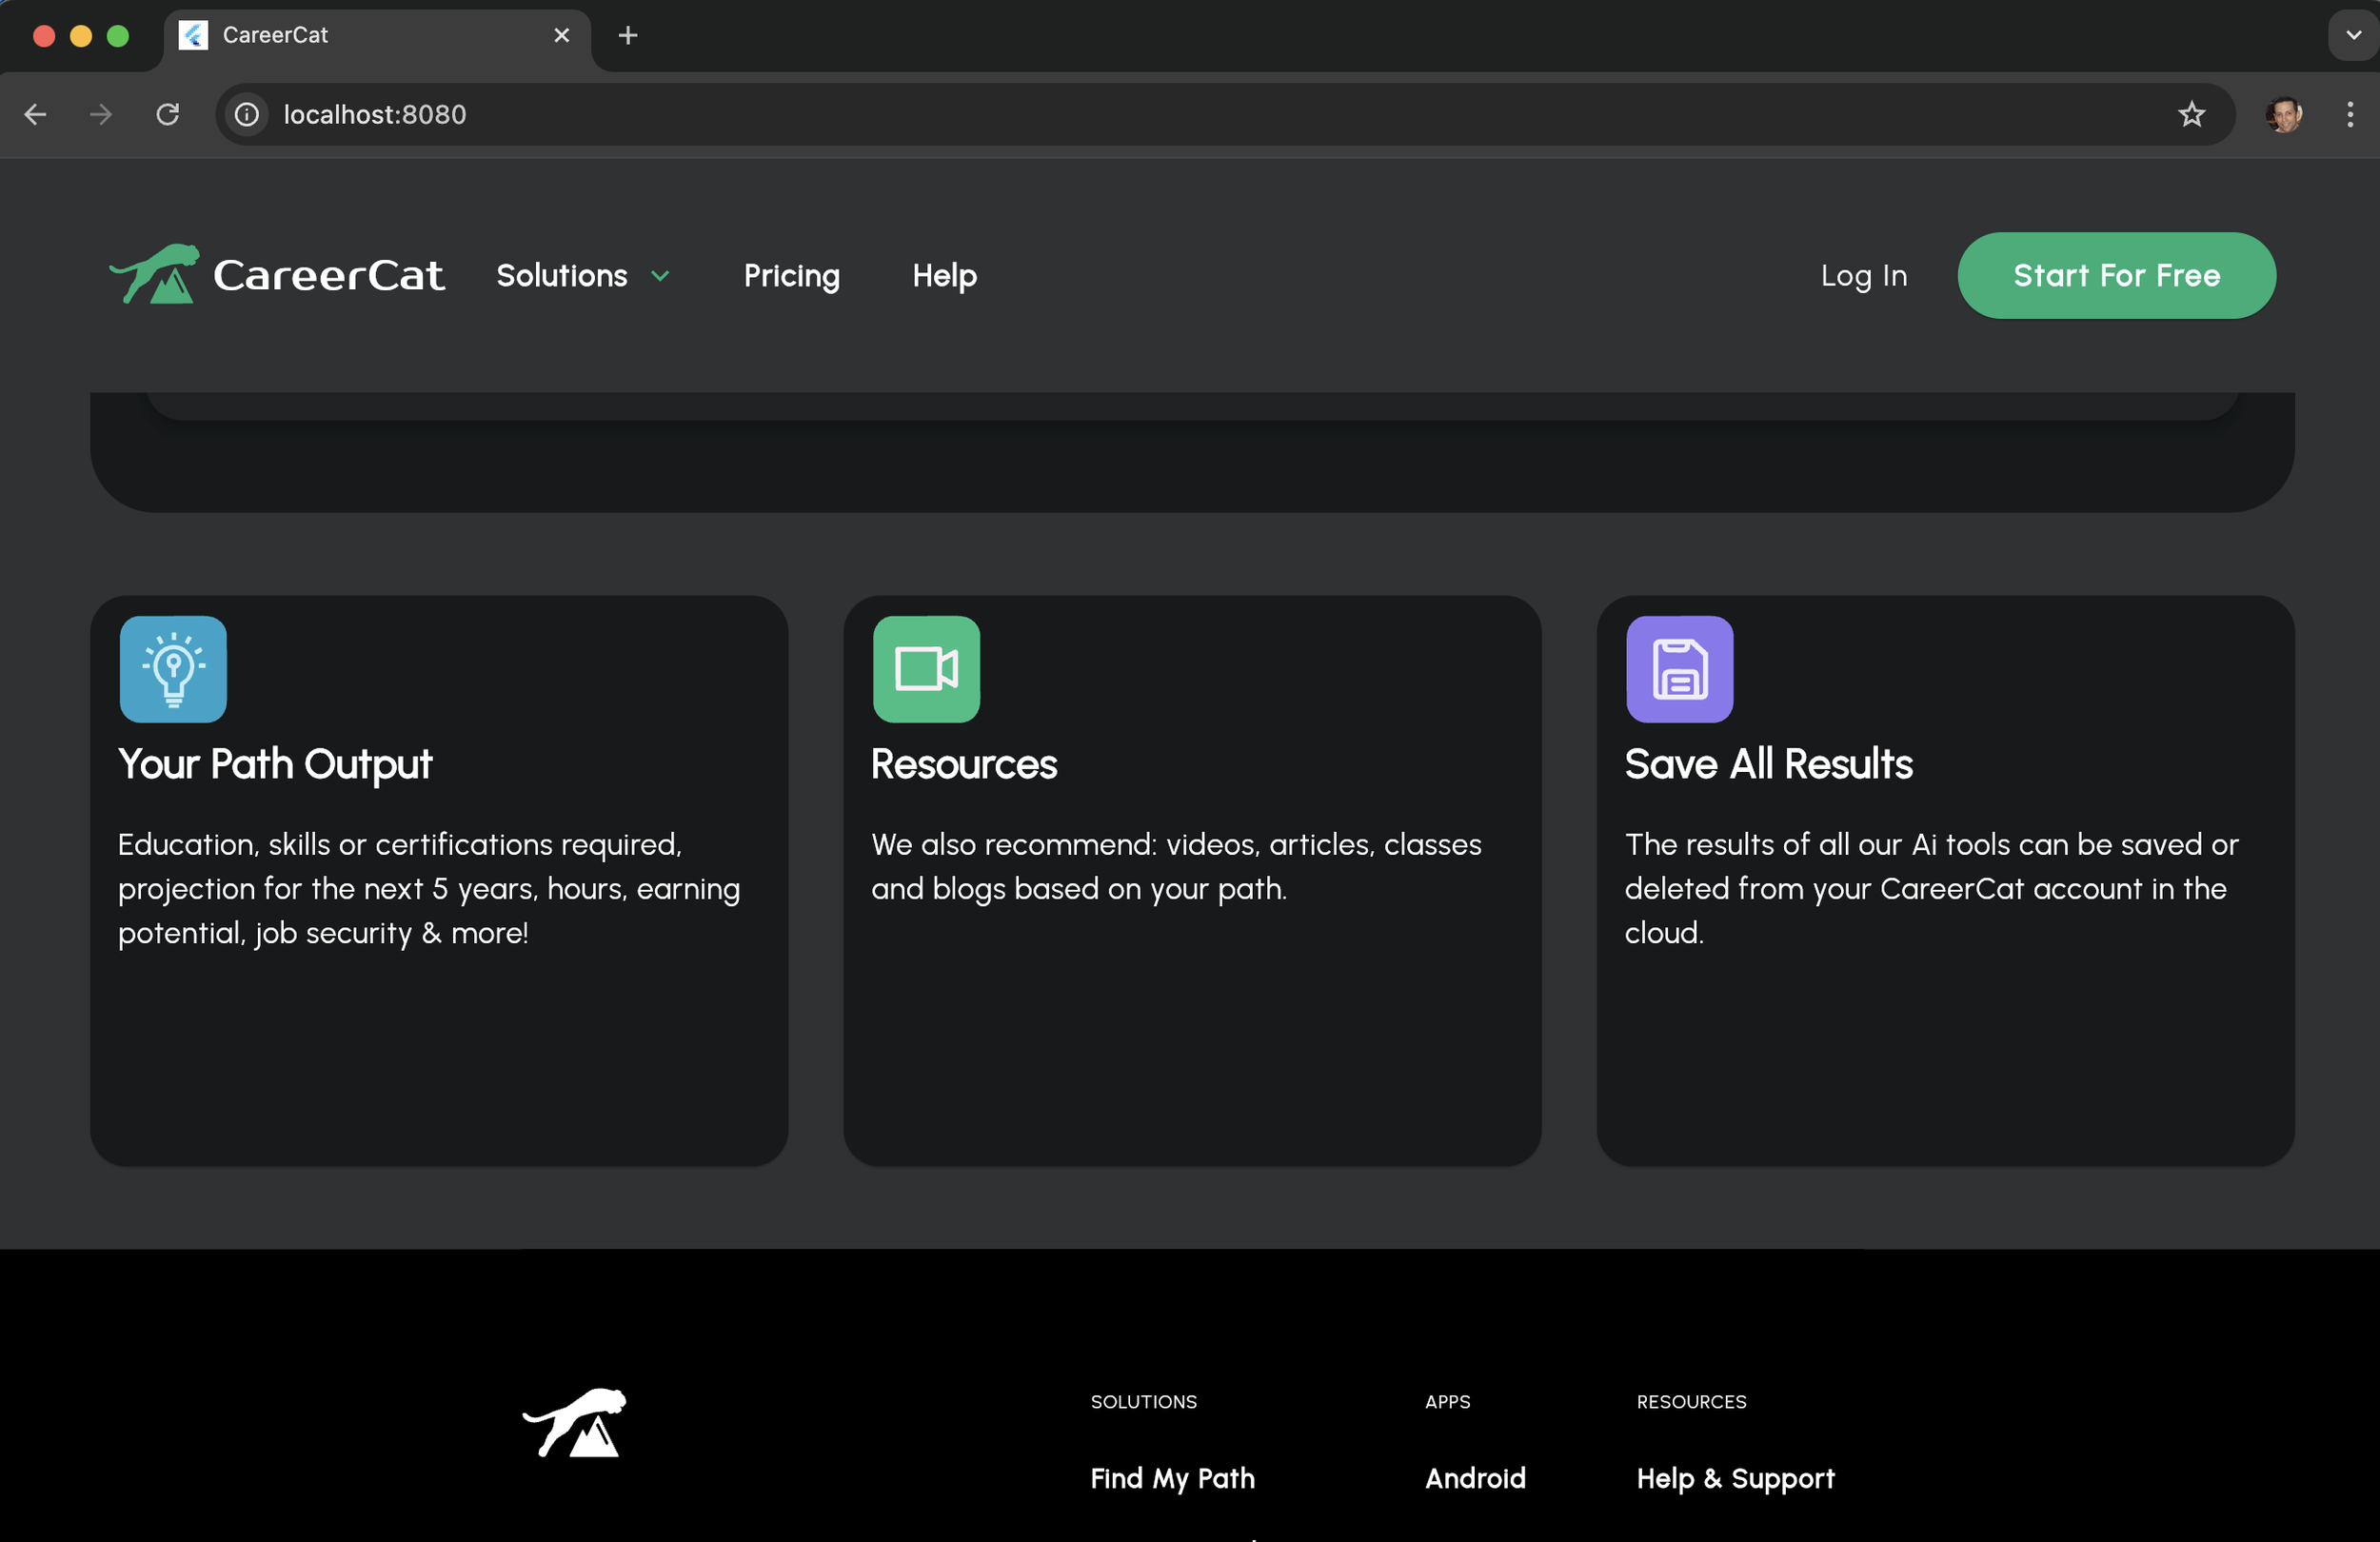
Task: Expand the tab search chevron at top right
Action: [x=2353, y=35]
